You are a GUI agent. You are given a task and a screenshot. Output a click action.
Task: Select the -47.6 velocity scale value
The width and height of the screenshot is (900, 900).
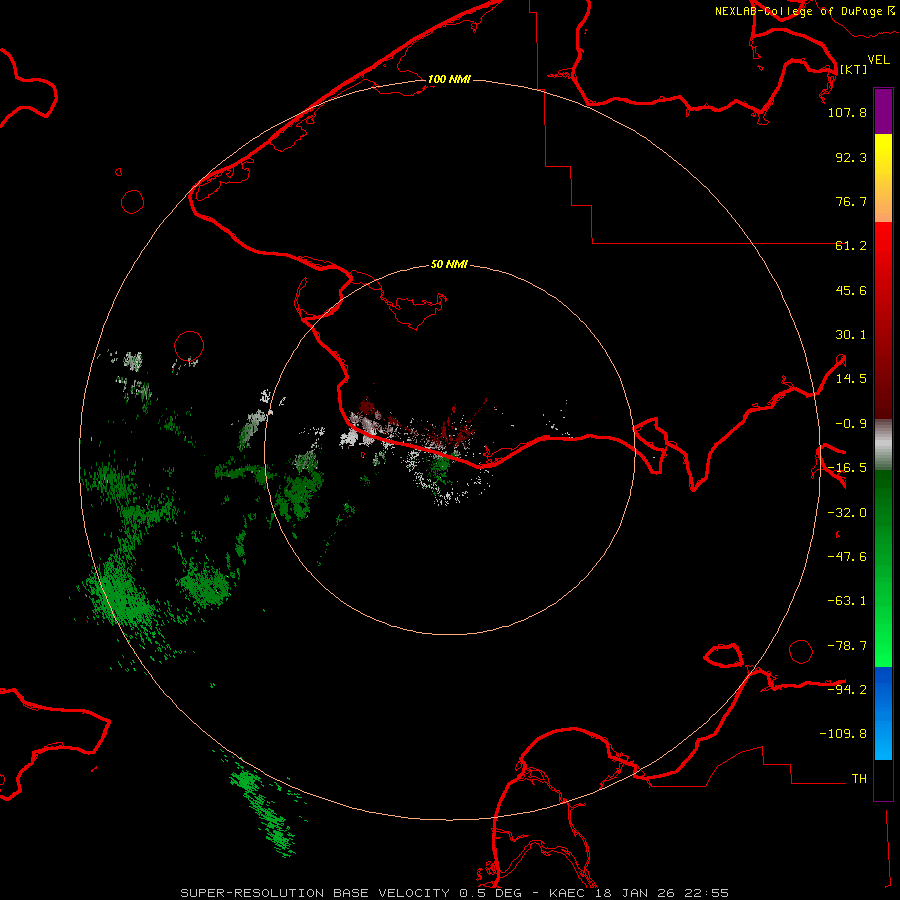pyautogui.click(x=847, y=557)
